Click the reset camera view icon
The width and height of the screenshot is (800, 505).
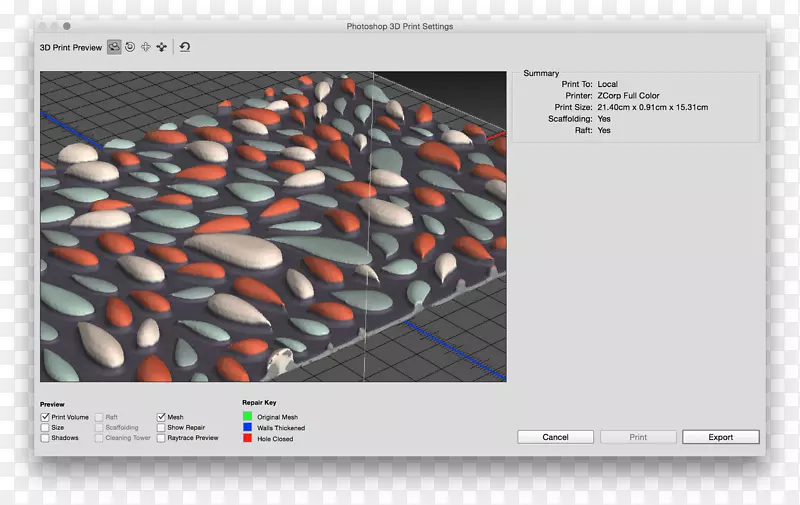pyautogui.click(x=185, y=47)
